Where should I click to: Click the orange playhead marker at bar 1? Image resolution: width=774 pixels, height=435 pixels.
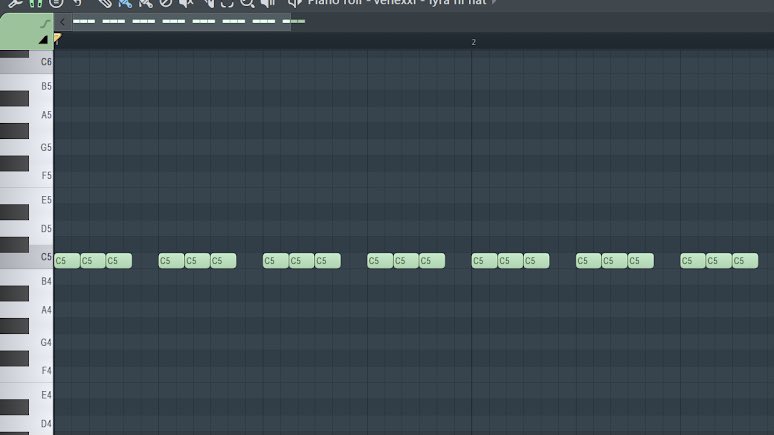[57, 39]
